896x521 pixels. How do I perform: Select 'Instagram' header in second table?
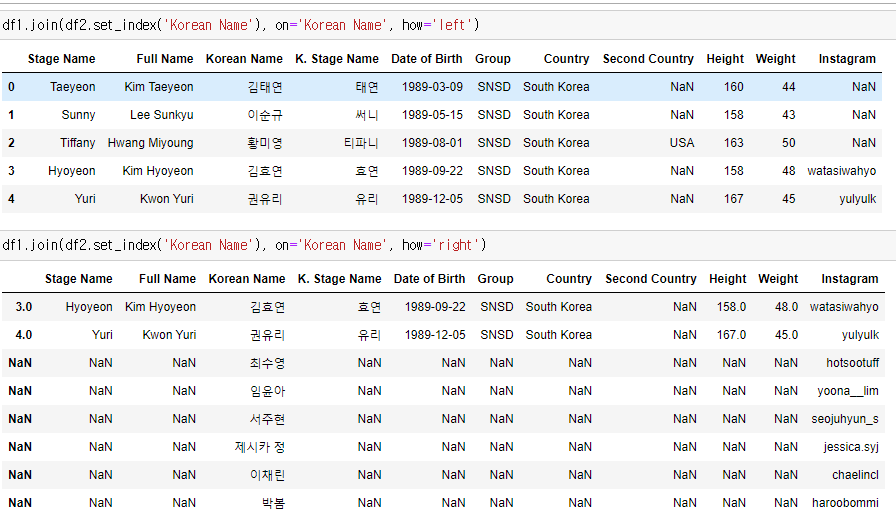850,279
